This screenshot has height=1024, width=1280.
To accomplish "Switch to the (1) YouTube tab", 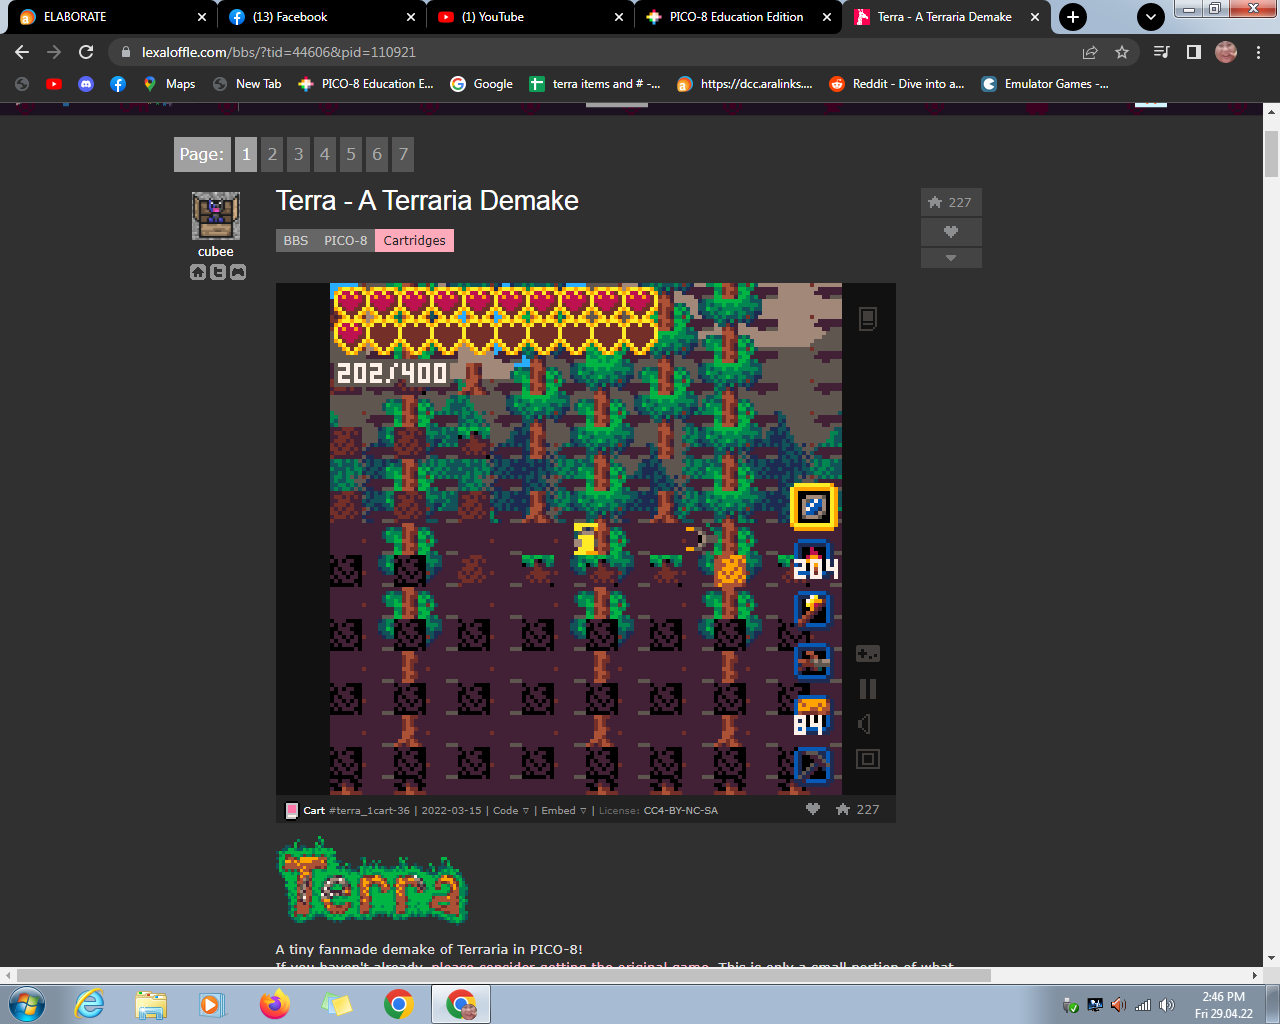I will [530, 17].
